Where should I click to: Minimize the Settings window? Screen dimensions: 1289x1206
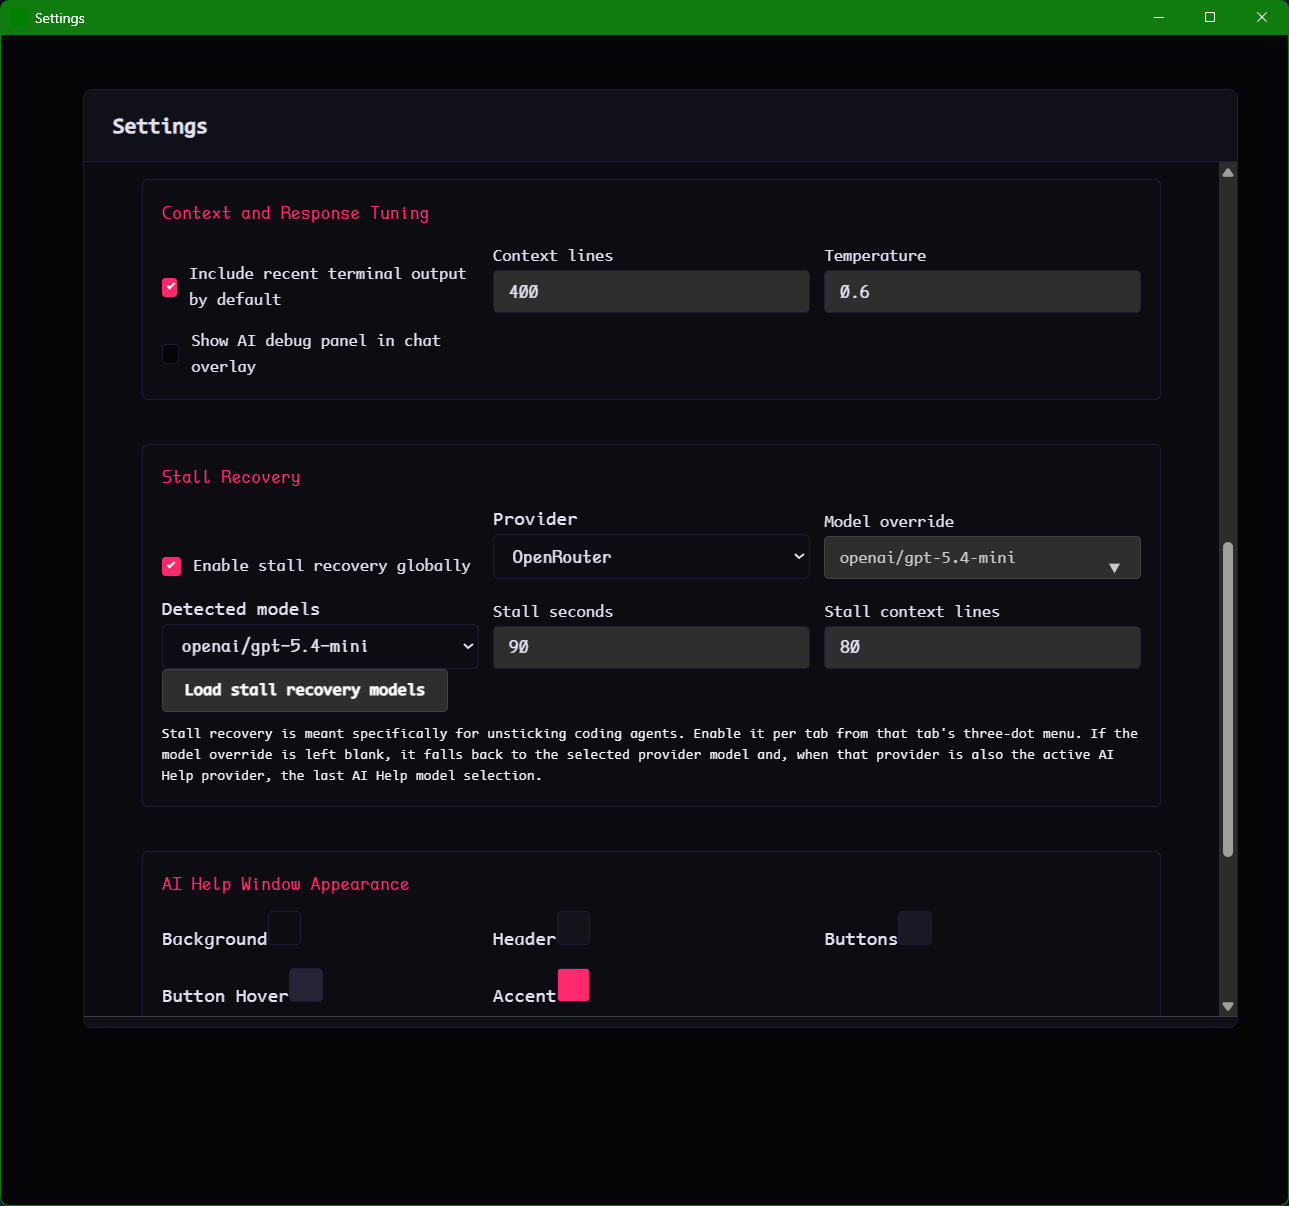pyautogui.click(x=1159, y=17)
